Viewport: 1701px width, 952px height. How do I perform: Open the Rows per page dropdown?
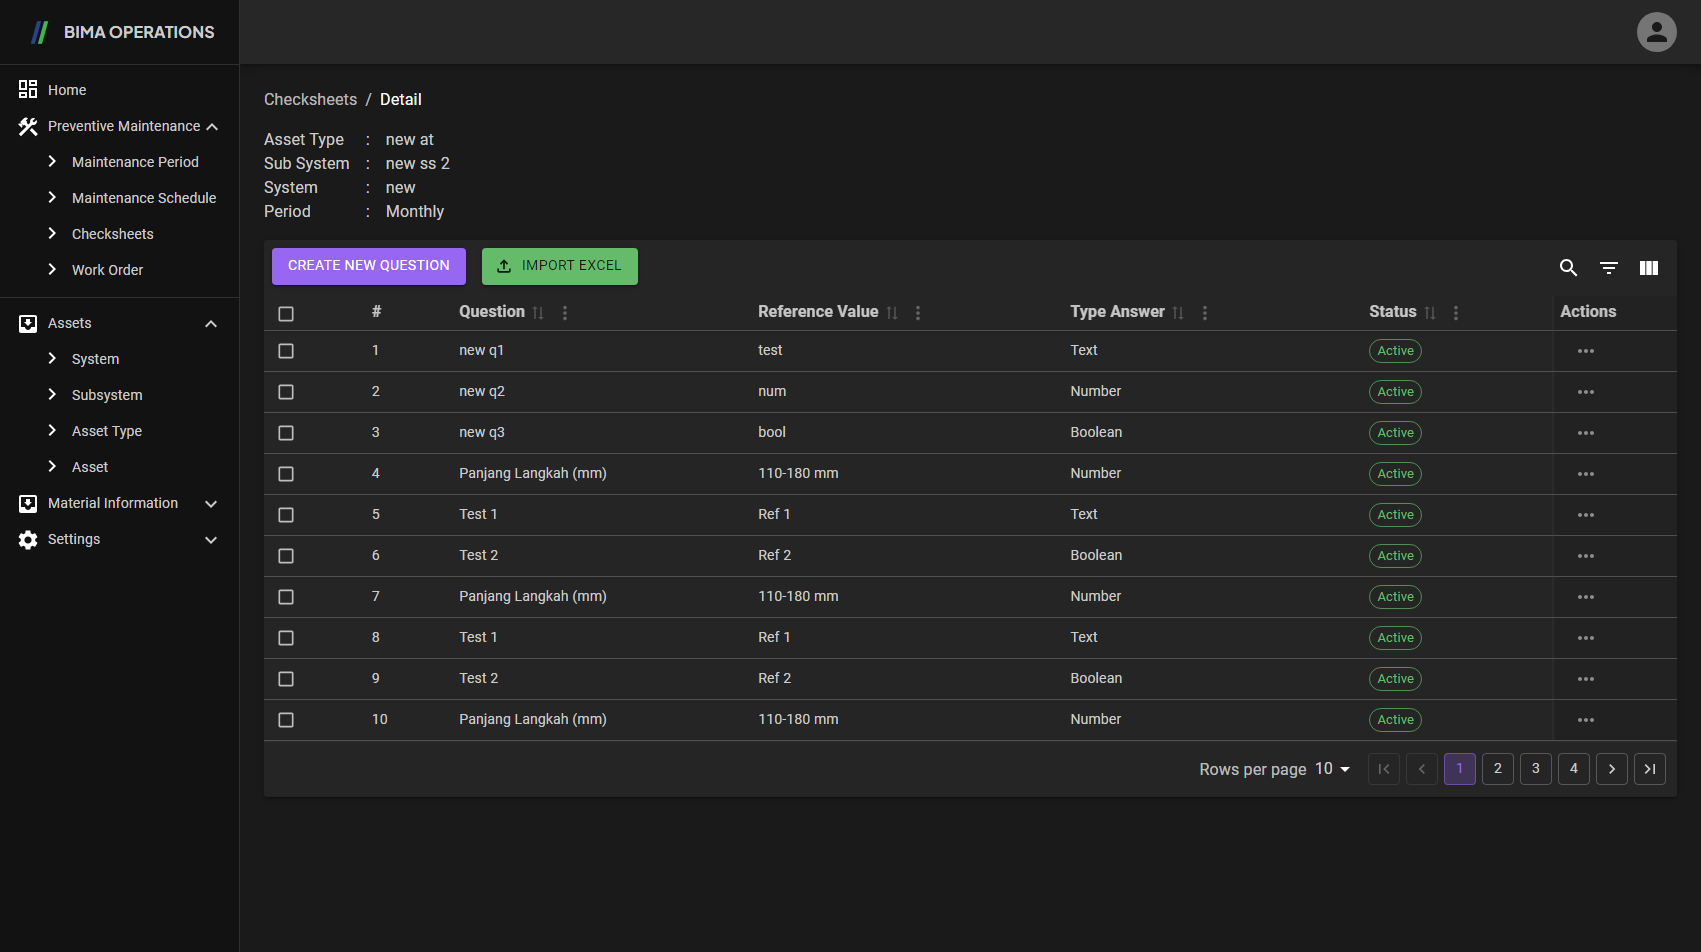click(1332, 769)
